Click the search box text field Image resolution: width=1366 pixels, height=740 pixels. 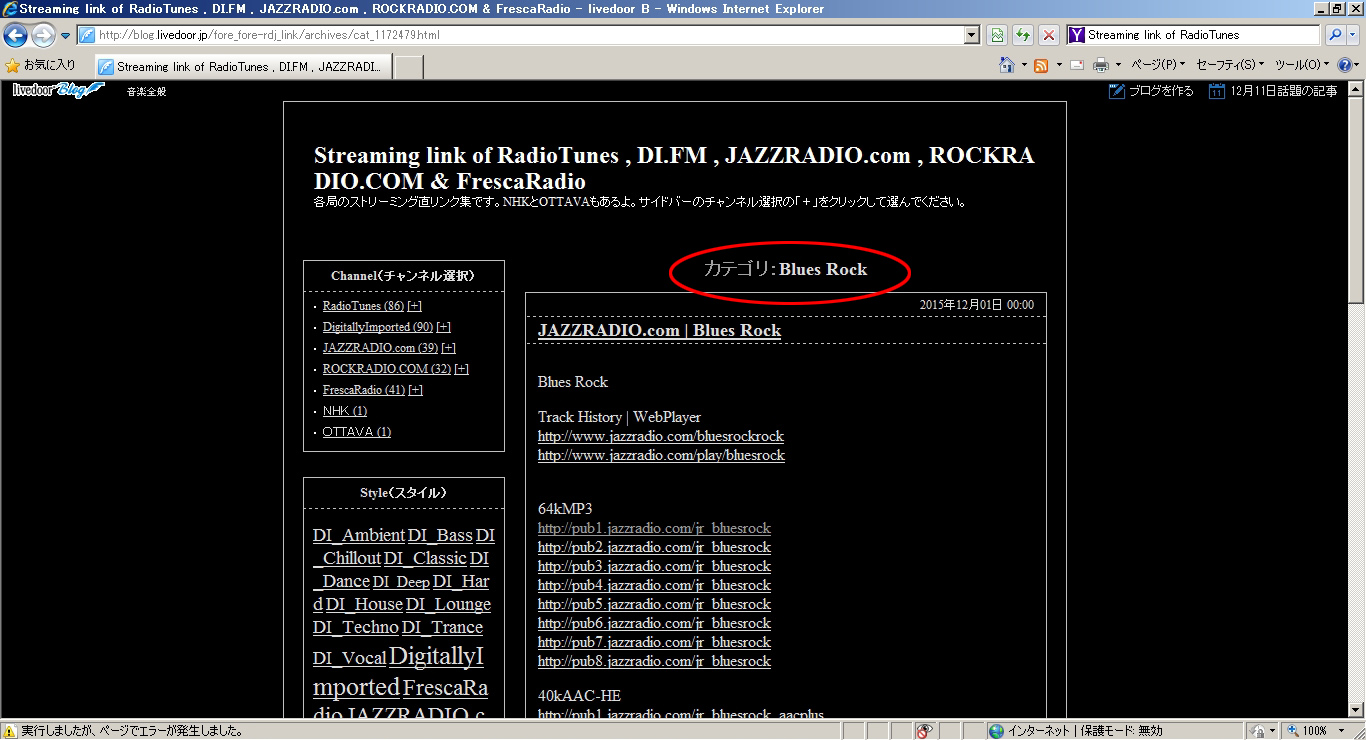click(x=1203, y=35)
